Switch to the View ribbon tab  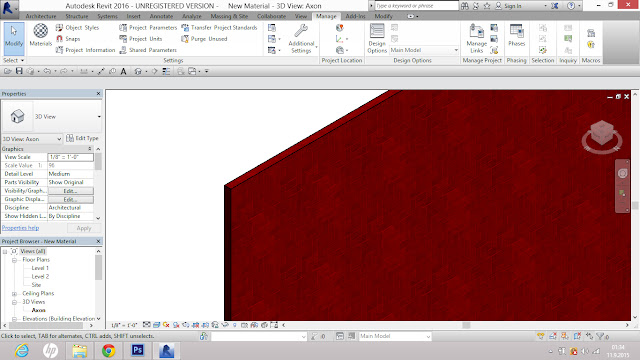coord(301,16)
